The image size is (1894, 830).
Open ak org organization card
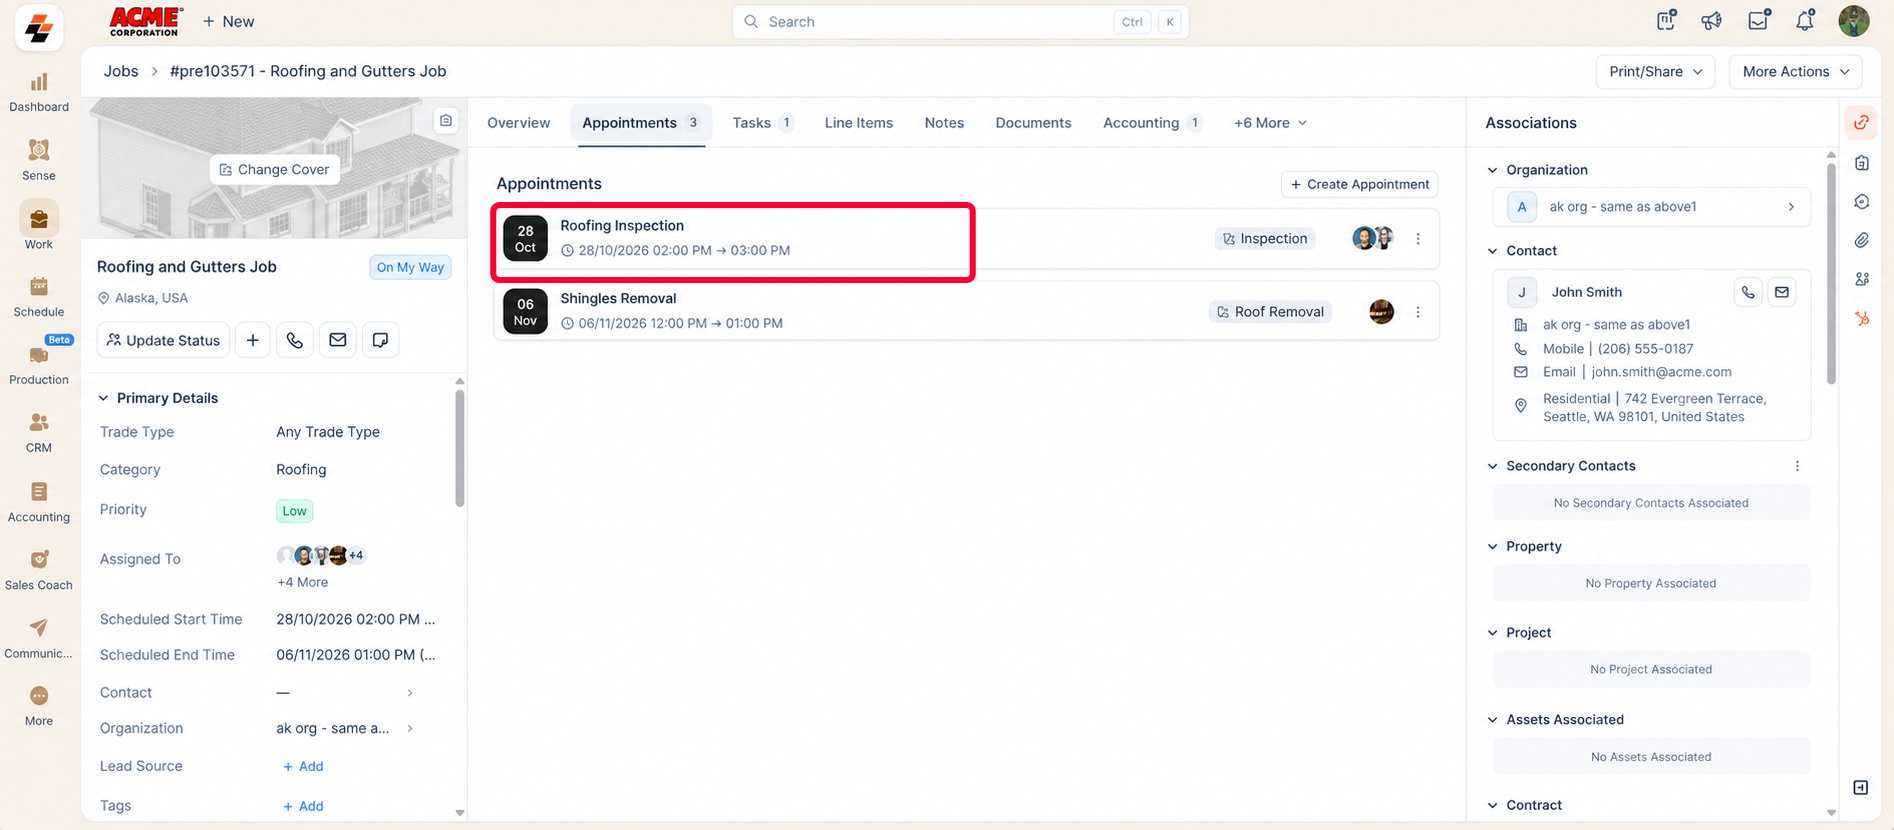coord(1651,207)
